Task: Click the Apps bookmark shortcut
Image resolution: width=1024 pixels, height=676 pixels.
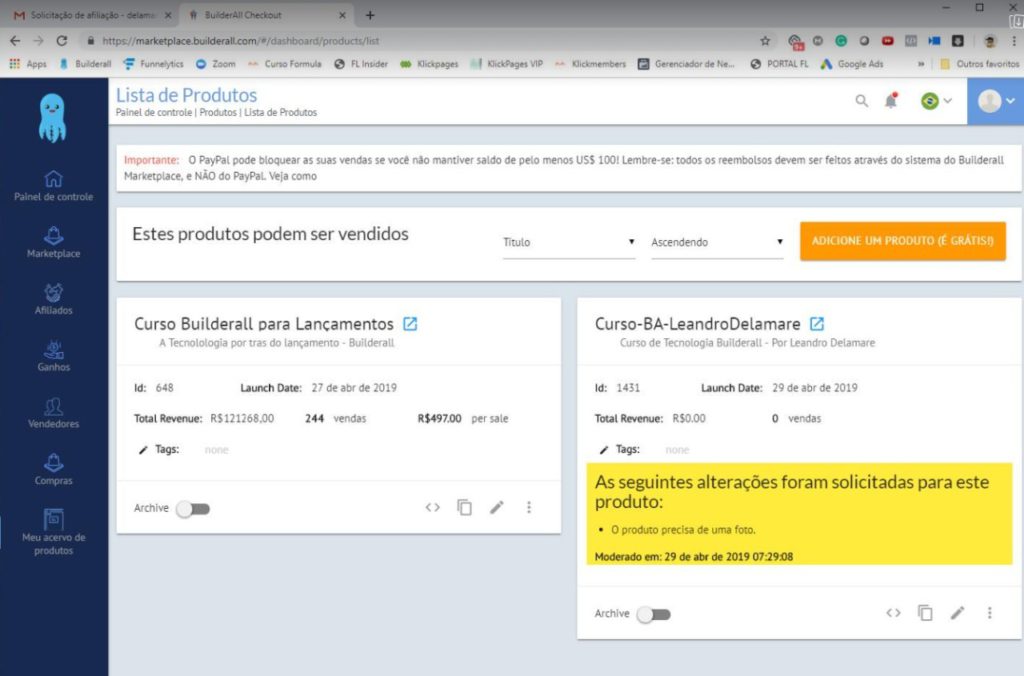Action: click(x=28, y=64)
